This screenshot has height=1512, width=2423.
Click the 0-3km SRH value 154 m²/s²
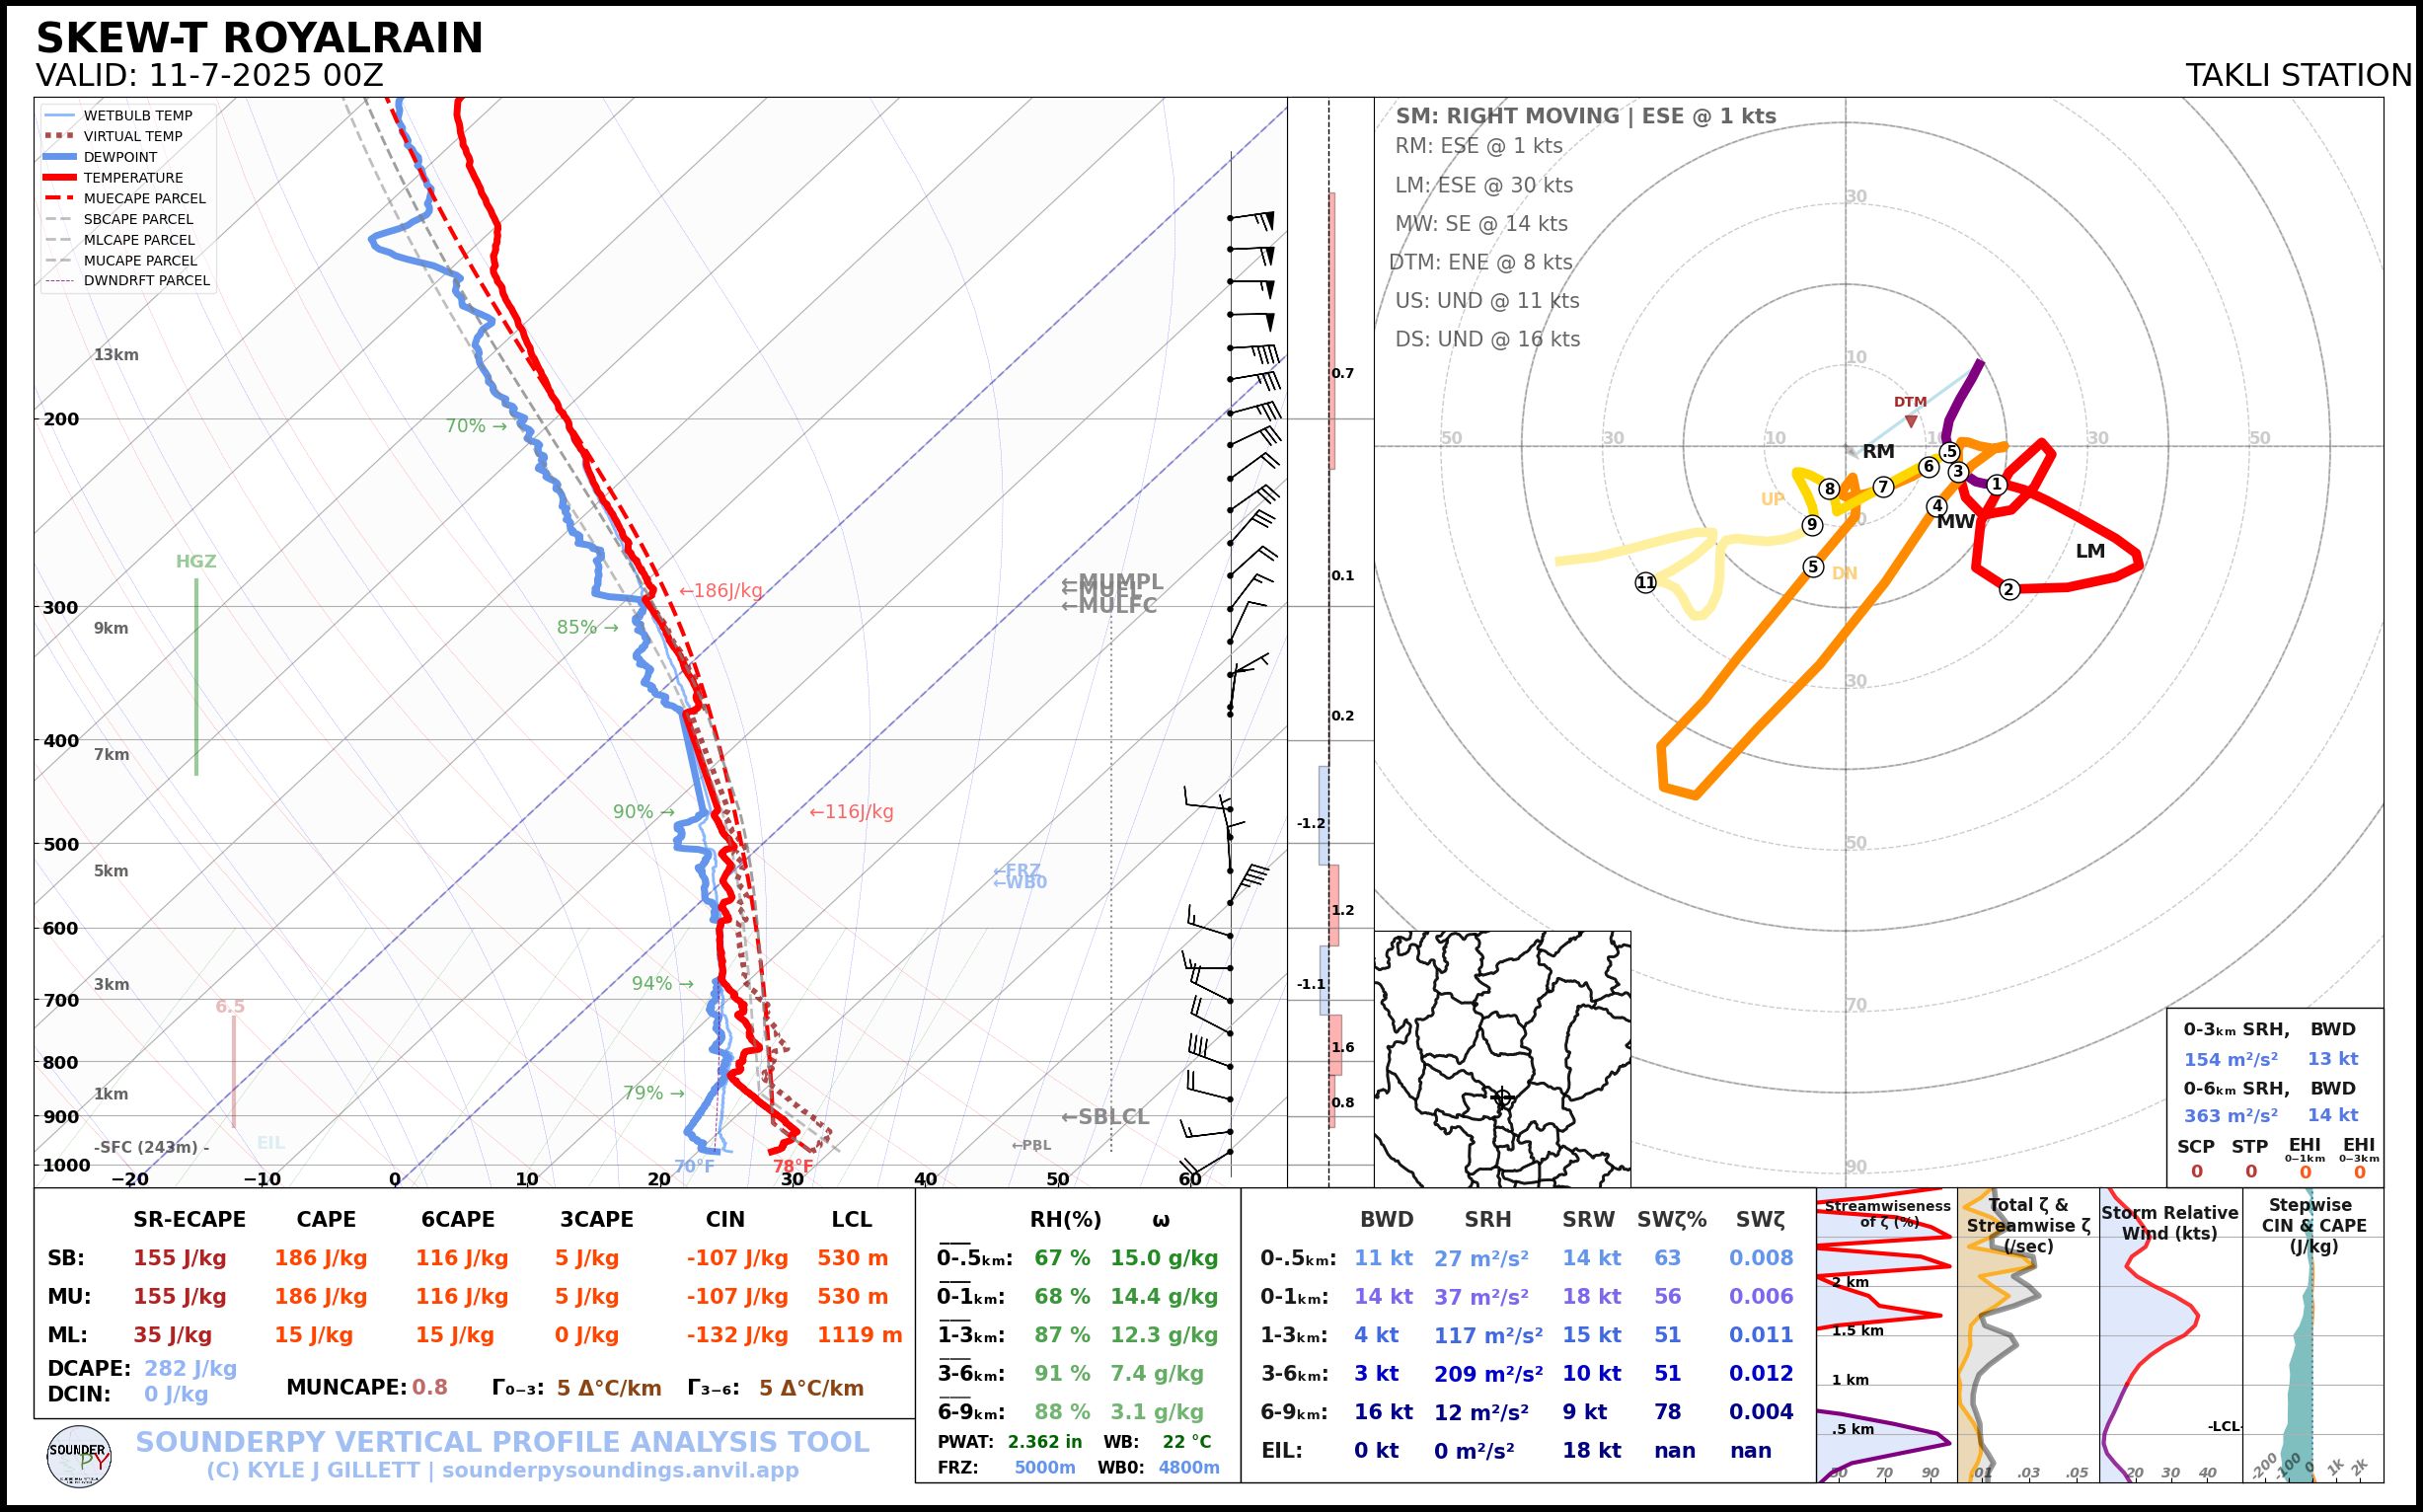coord(2230,1059)
